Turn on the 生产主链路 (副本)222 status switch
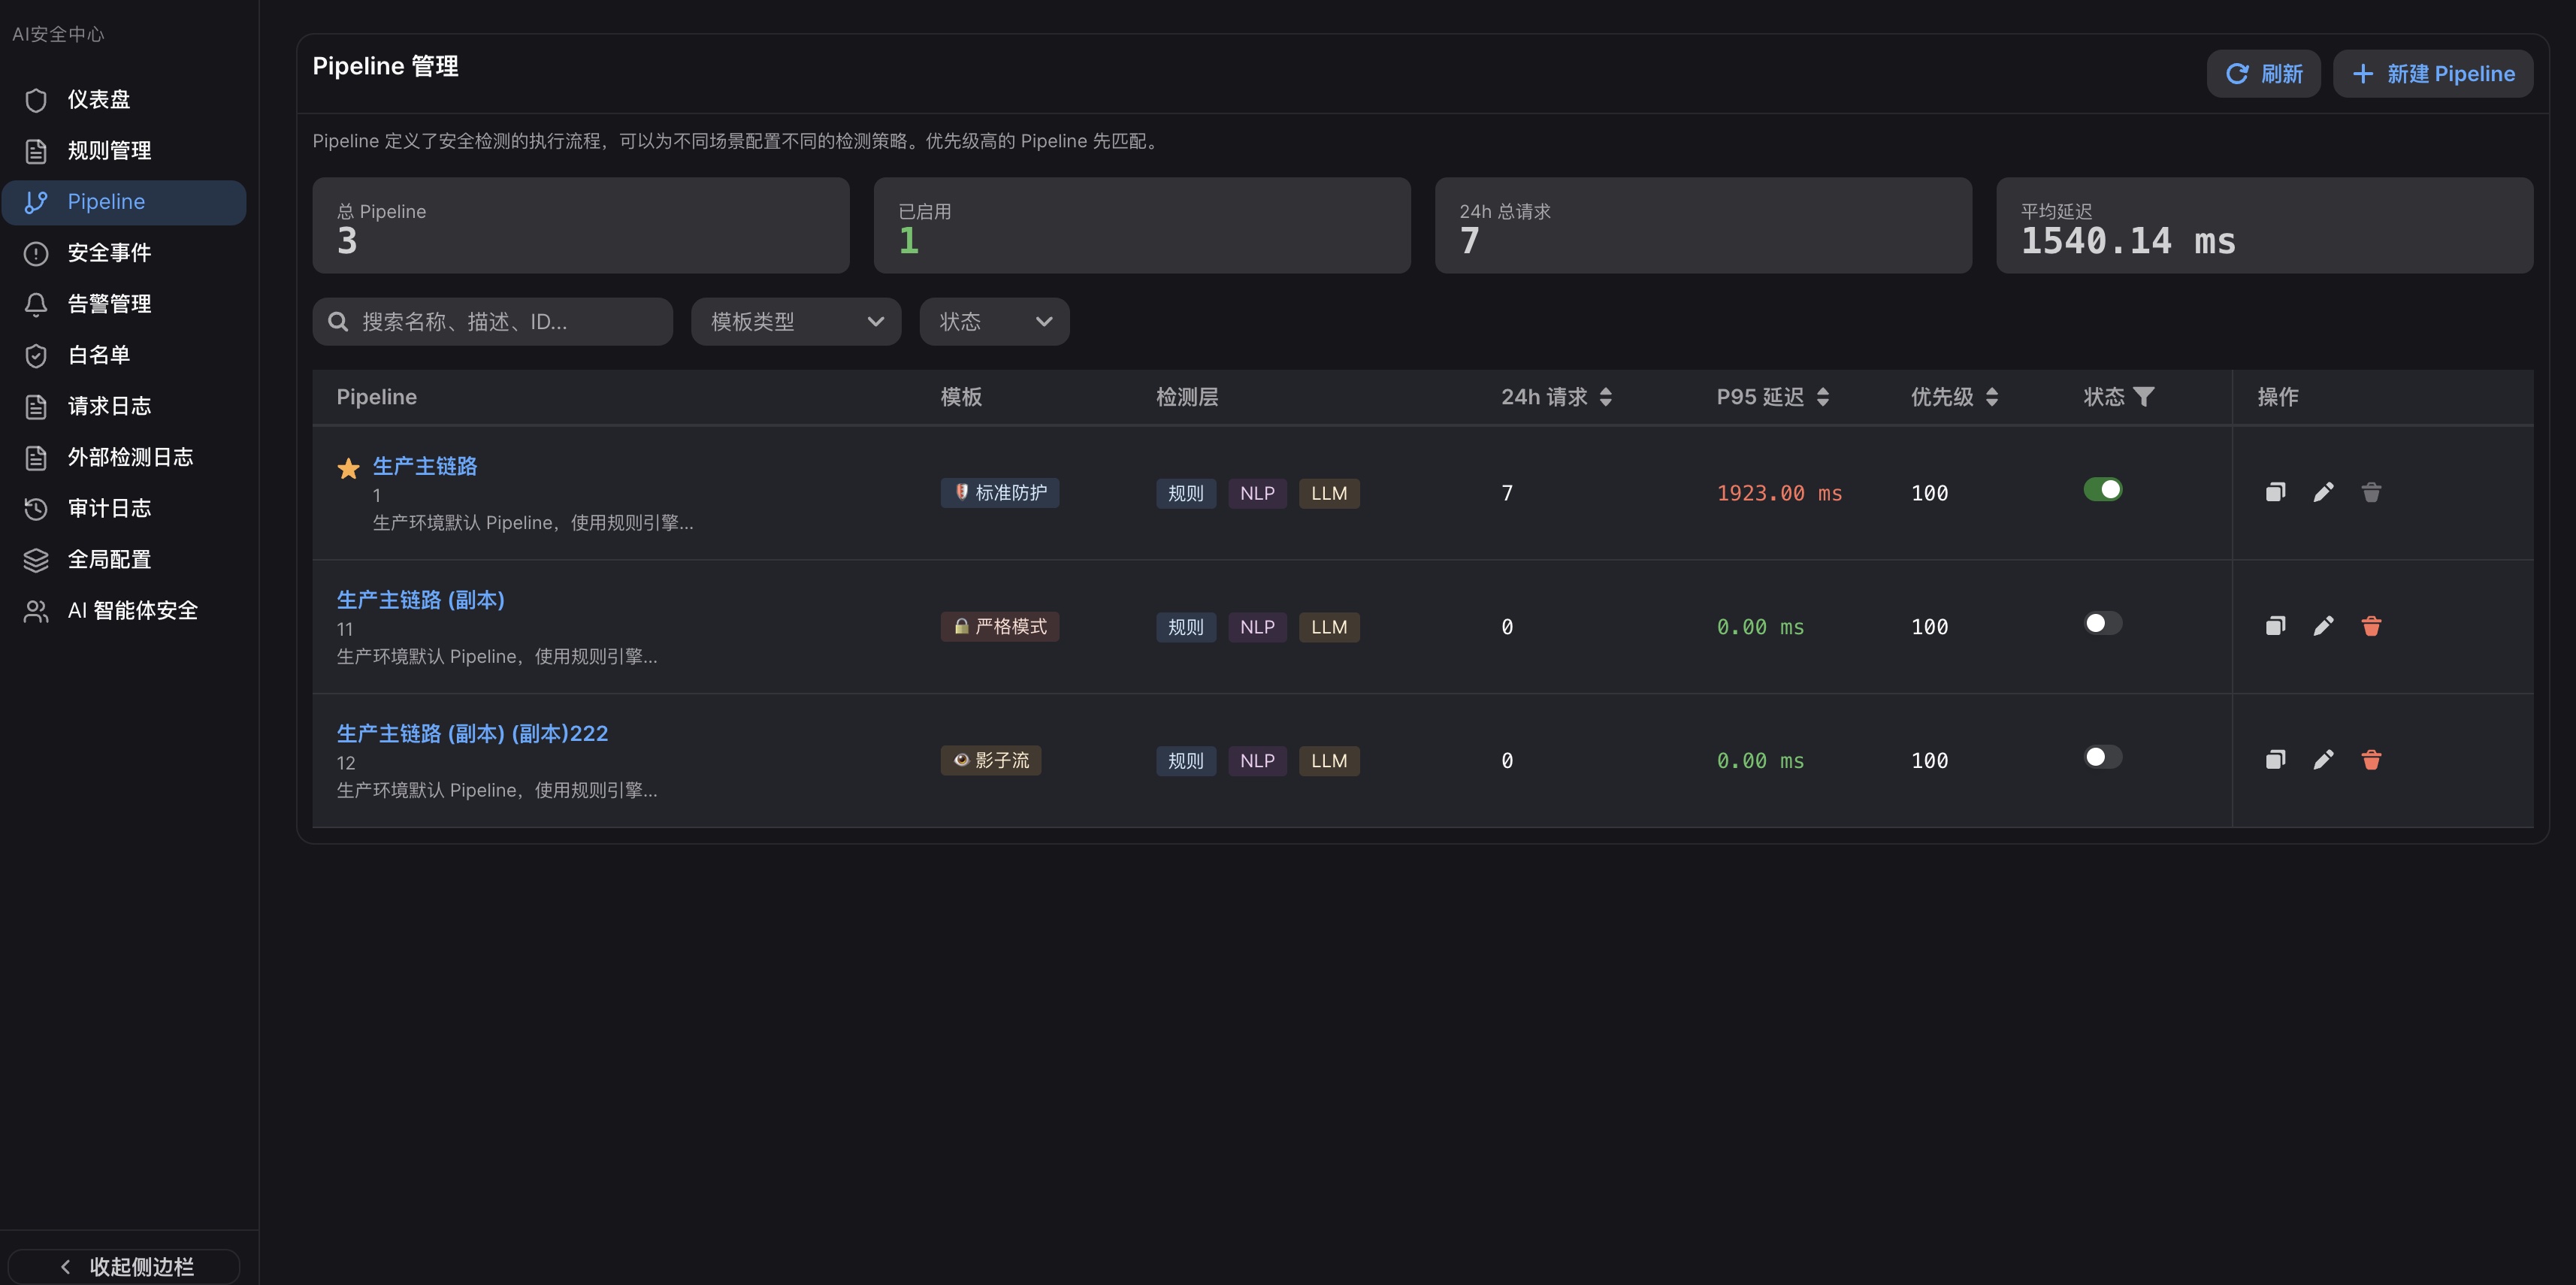Image resolution: width=2576 pixels, height=1285 pixels. tap(2103, 757)
